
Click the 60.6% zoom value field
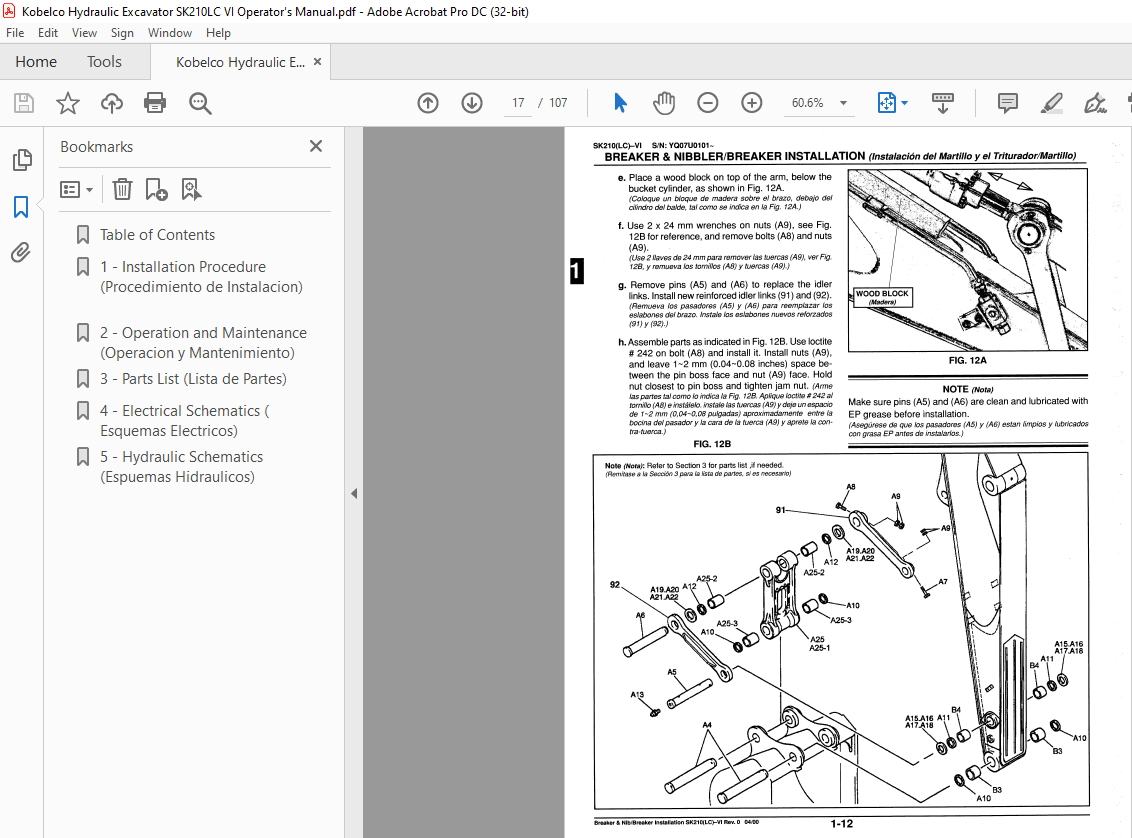808,103
